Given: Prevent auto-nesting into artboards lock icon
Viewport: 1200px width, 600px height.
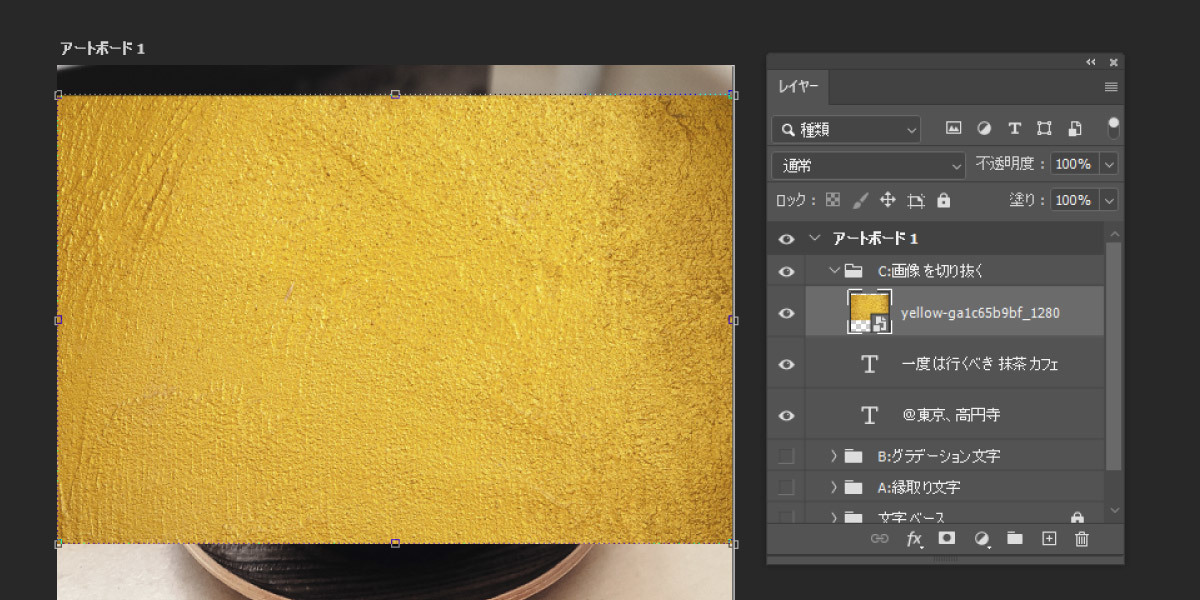Looking at the screenshot, I should (915, 200).
